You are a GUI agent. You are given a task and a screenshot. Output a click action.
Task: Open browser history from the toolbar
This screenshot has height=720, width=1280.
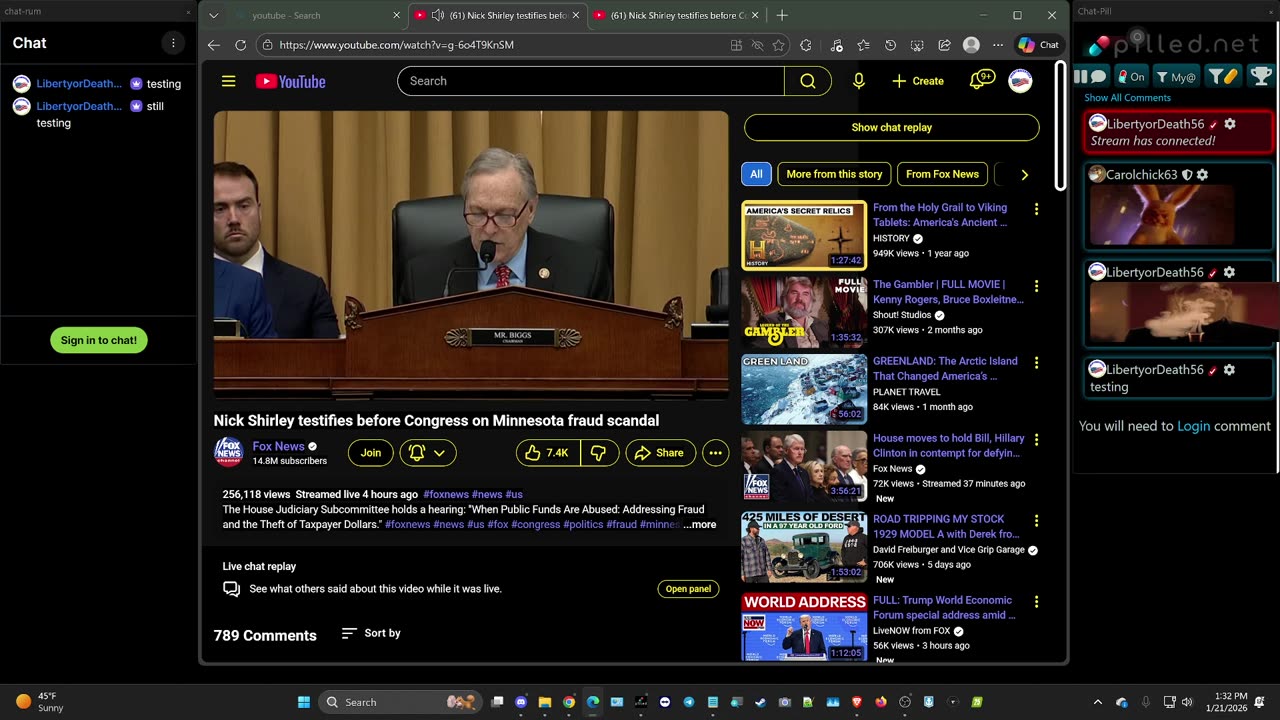[890, 45]
